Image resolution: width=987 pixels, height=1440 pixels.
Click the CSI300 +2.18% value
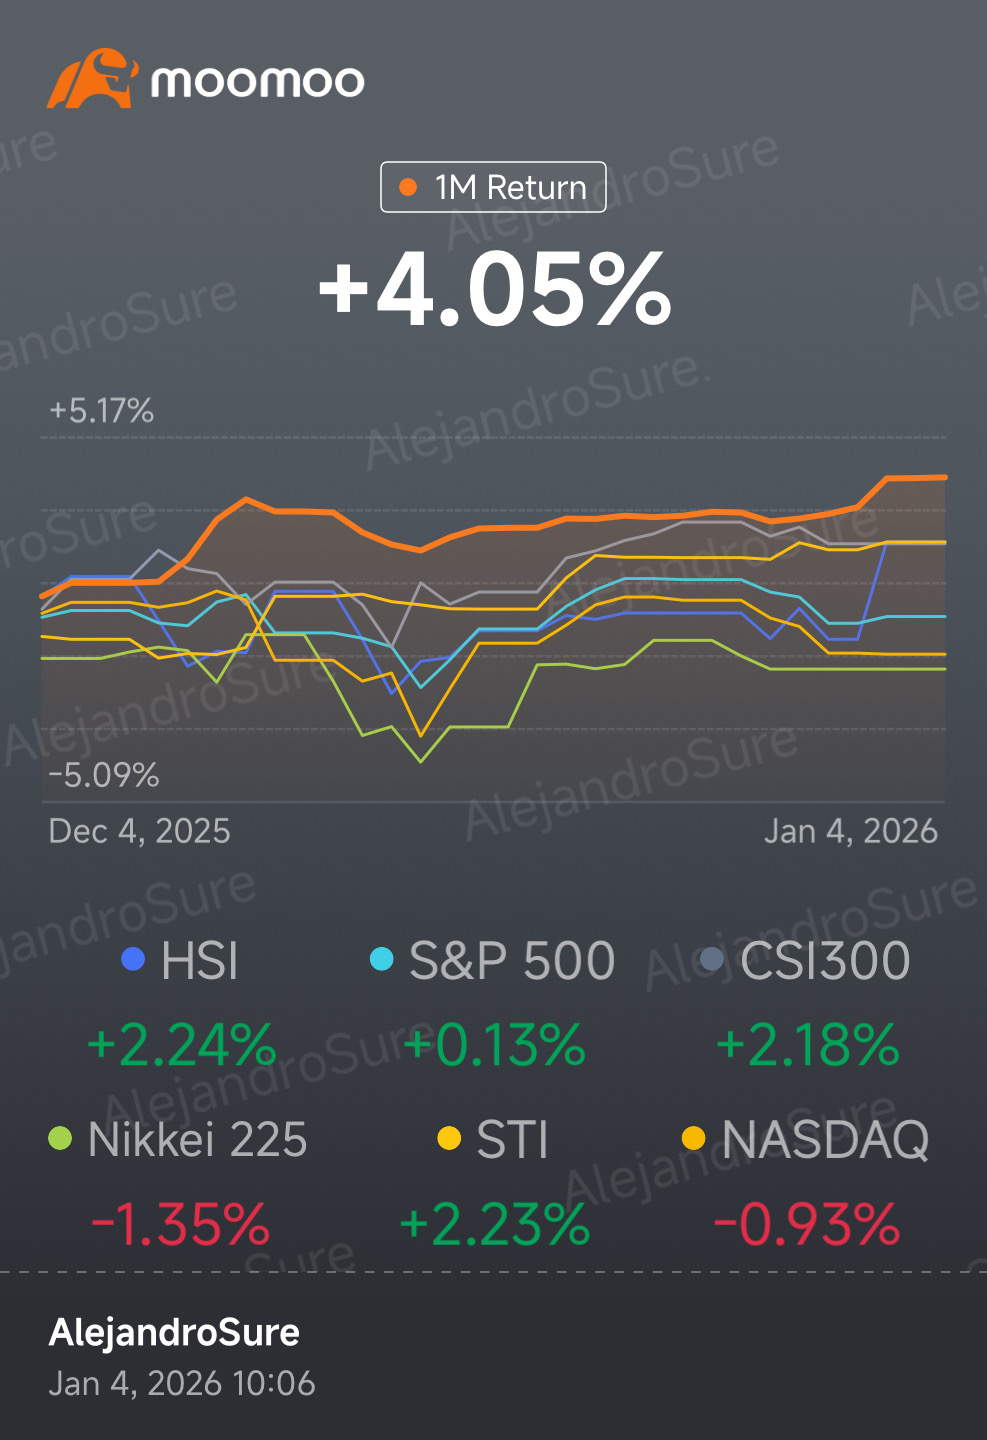(808, 1045)
